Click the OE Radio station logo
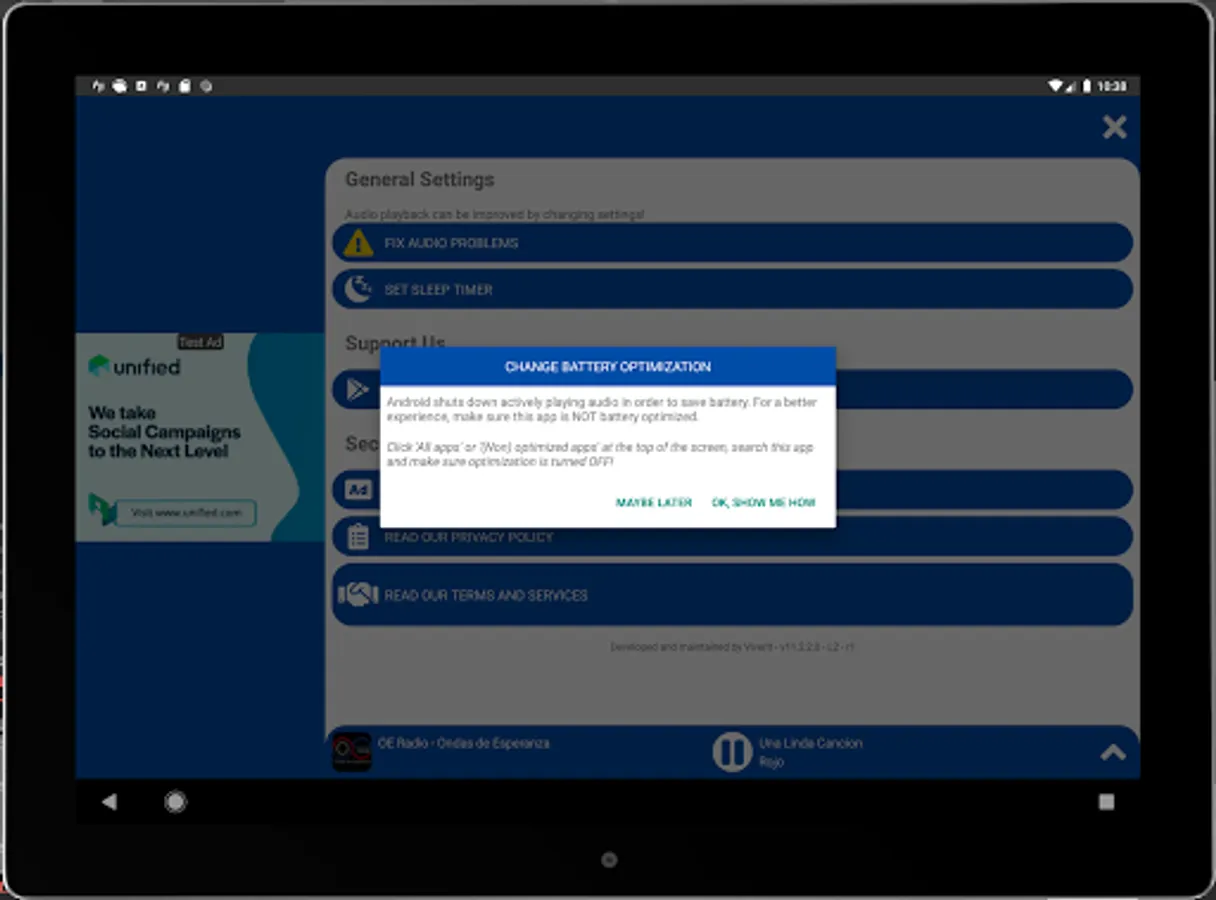 (x=352, y=752)
